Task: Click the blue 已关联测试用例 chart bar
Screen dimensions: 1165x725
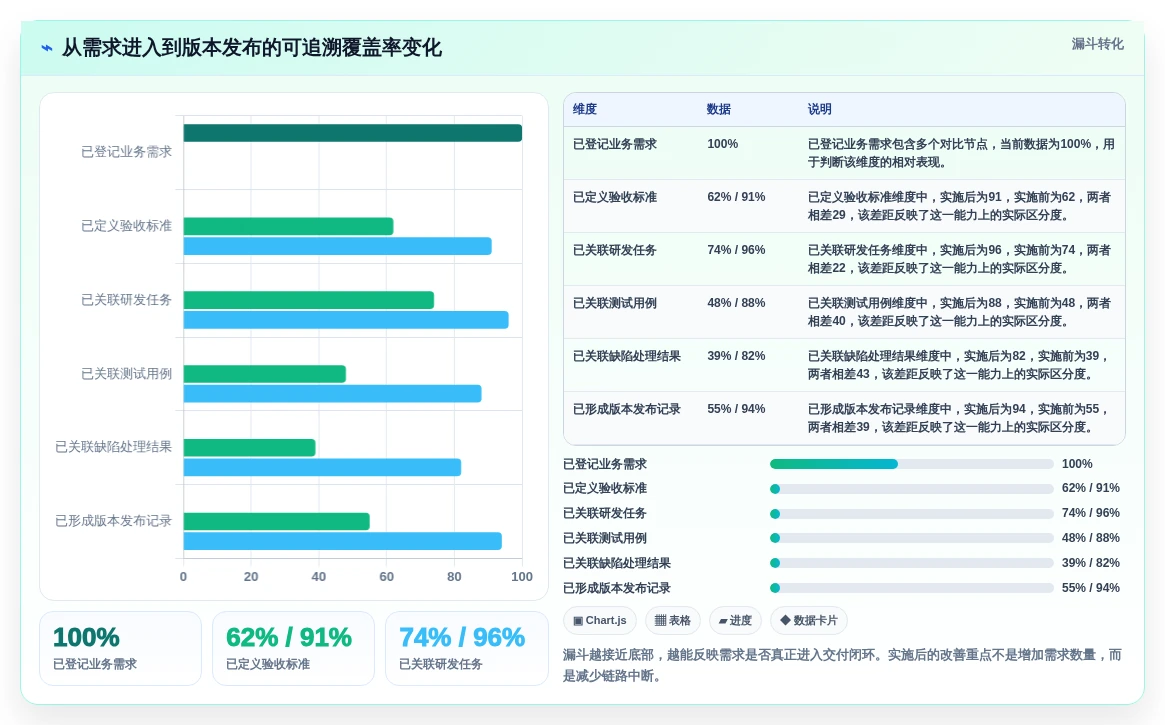Action: click(x=332, y=394)
